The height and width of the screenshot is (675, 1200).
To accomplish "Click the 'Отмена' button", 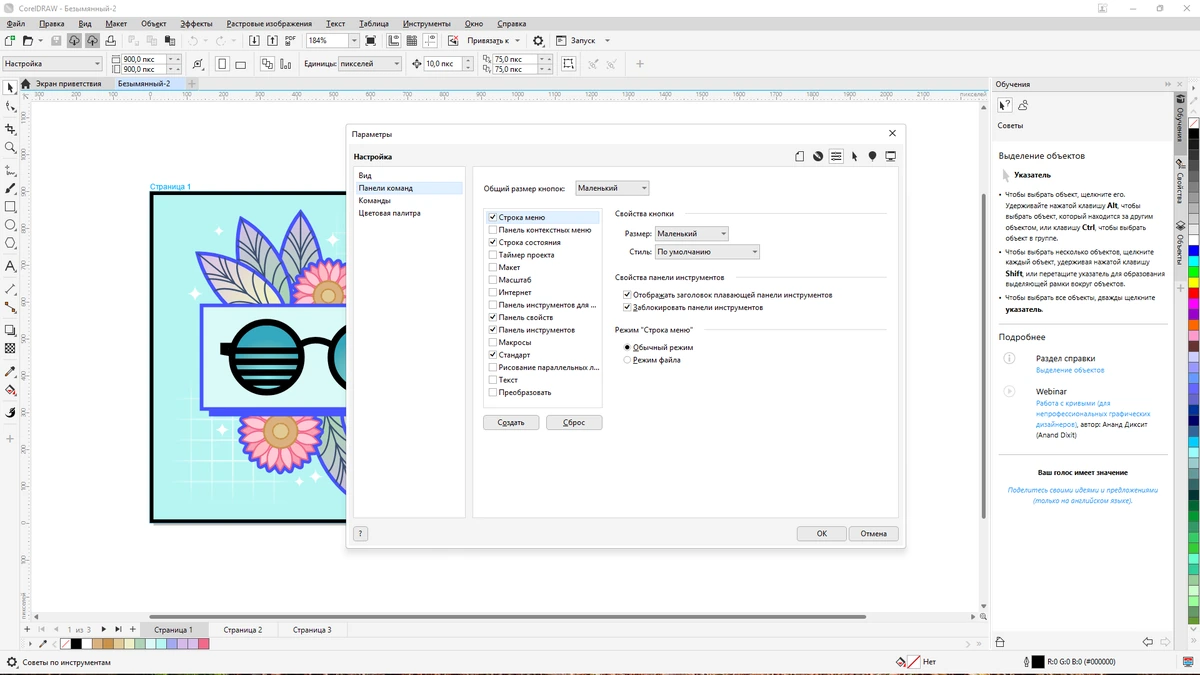I will pos(874,533).
